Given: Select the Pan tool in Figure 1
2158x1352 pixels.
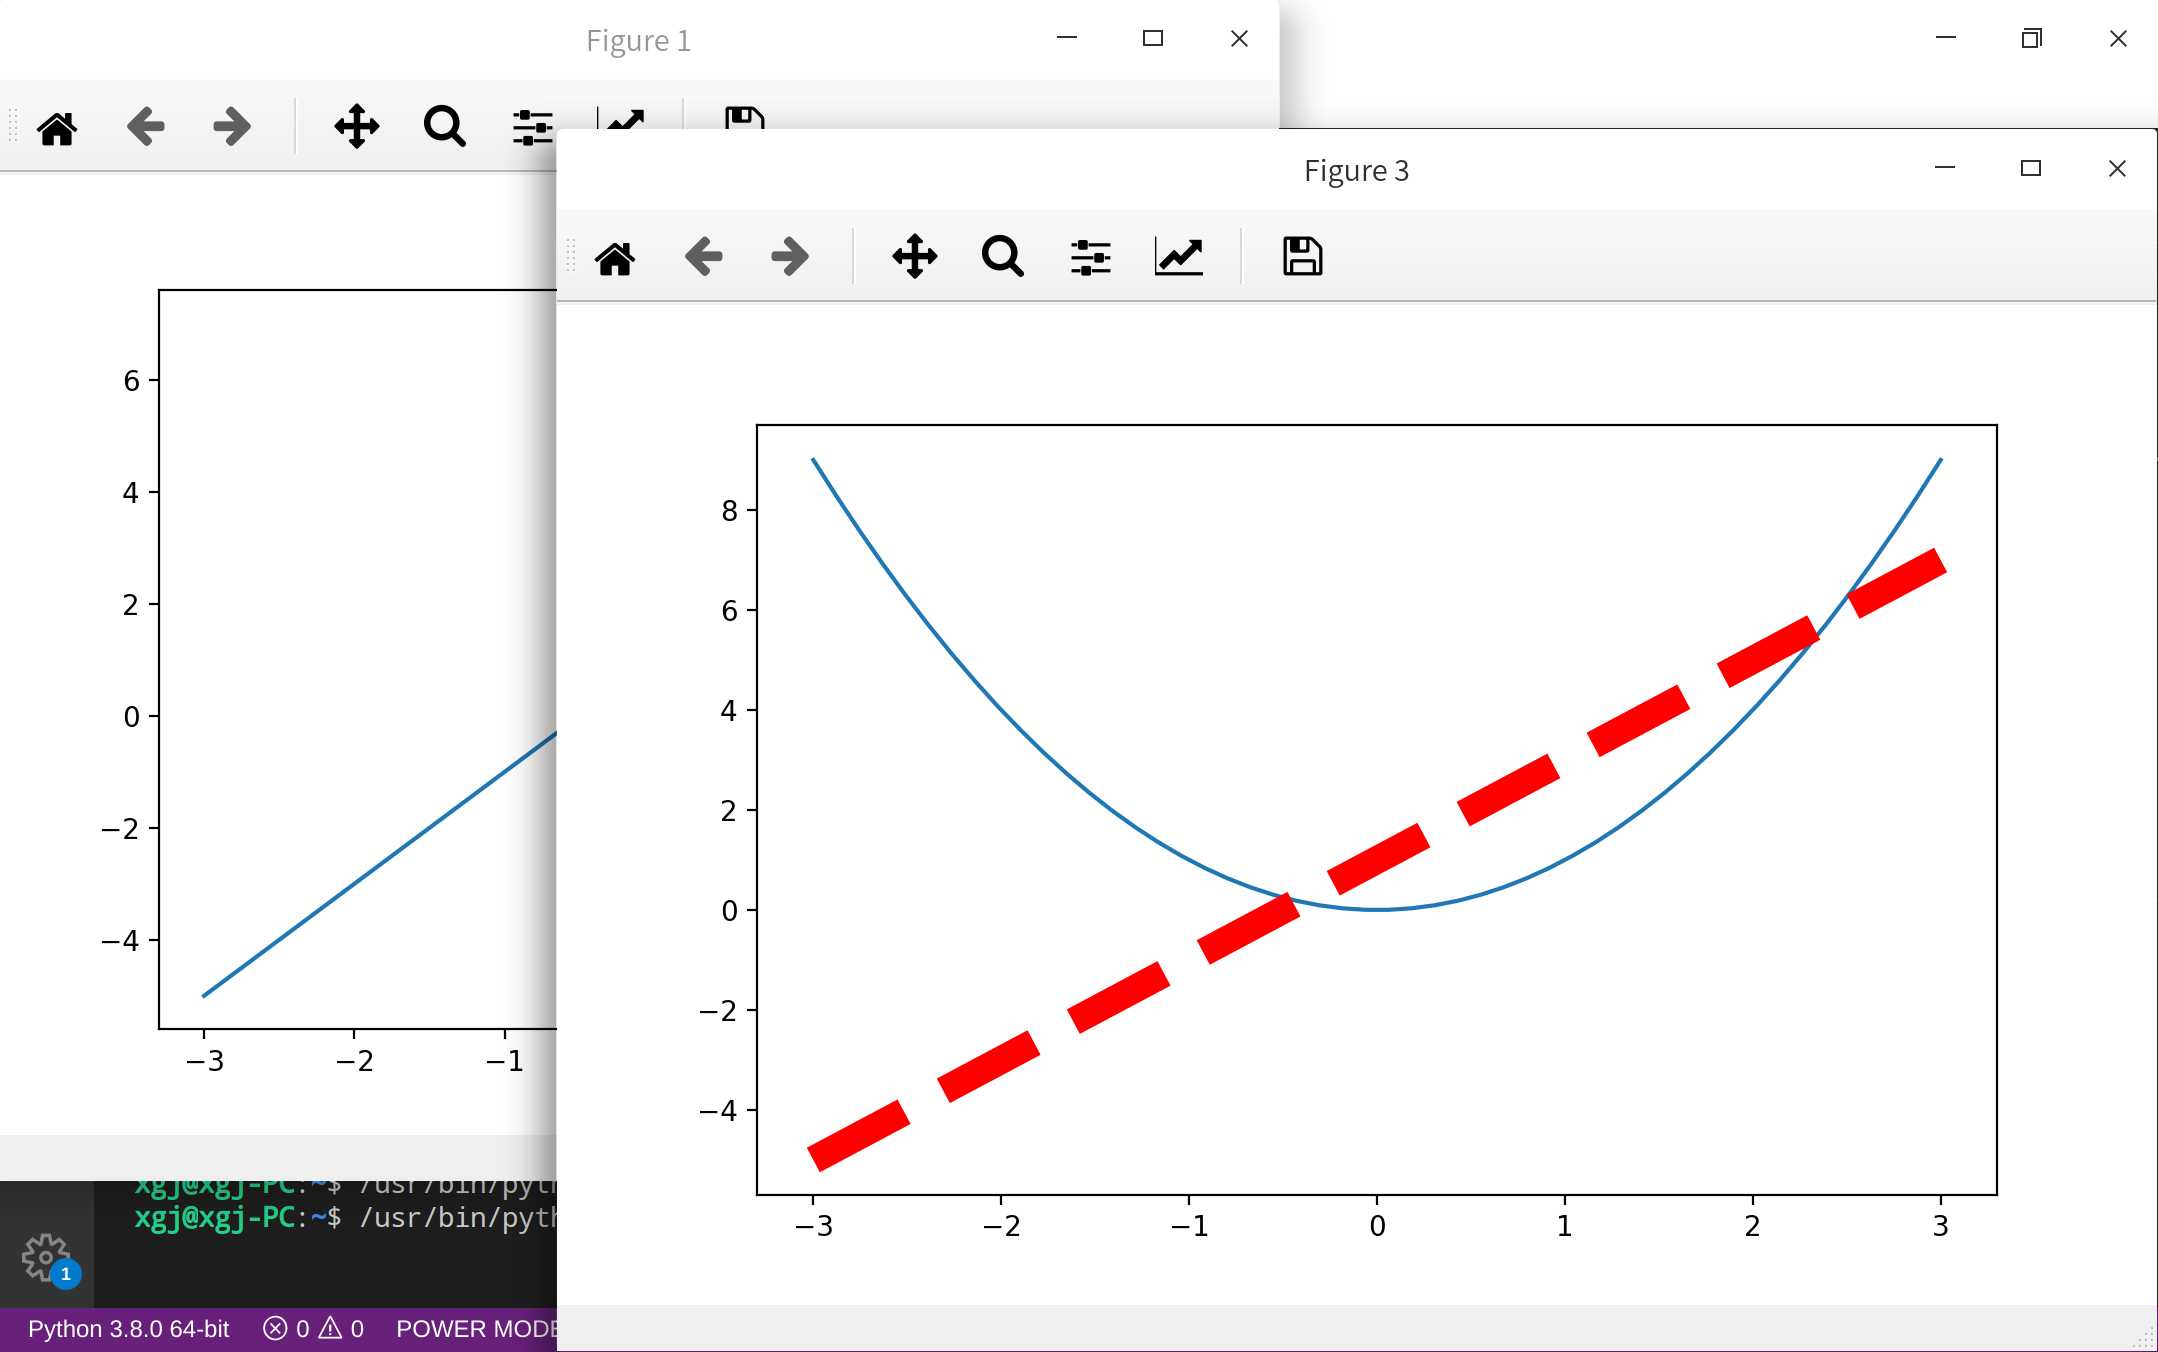Looking at the screenshot, I should tap(357, 127).
